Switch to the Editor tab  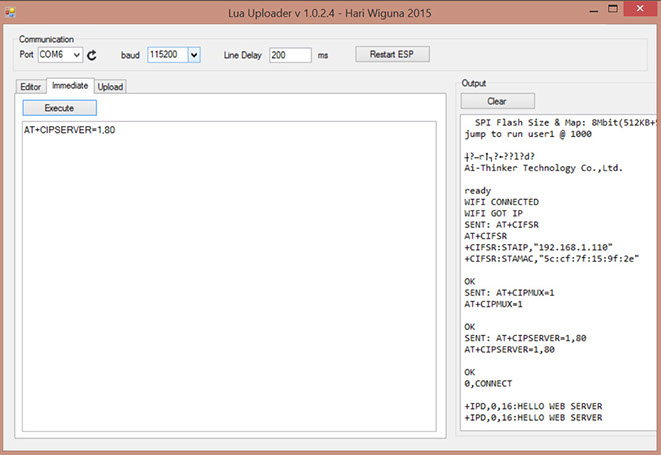tap(30, 86)
